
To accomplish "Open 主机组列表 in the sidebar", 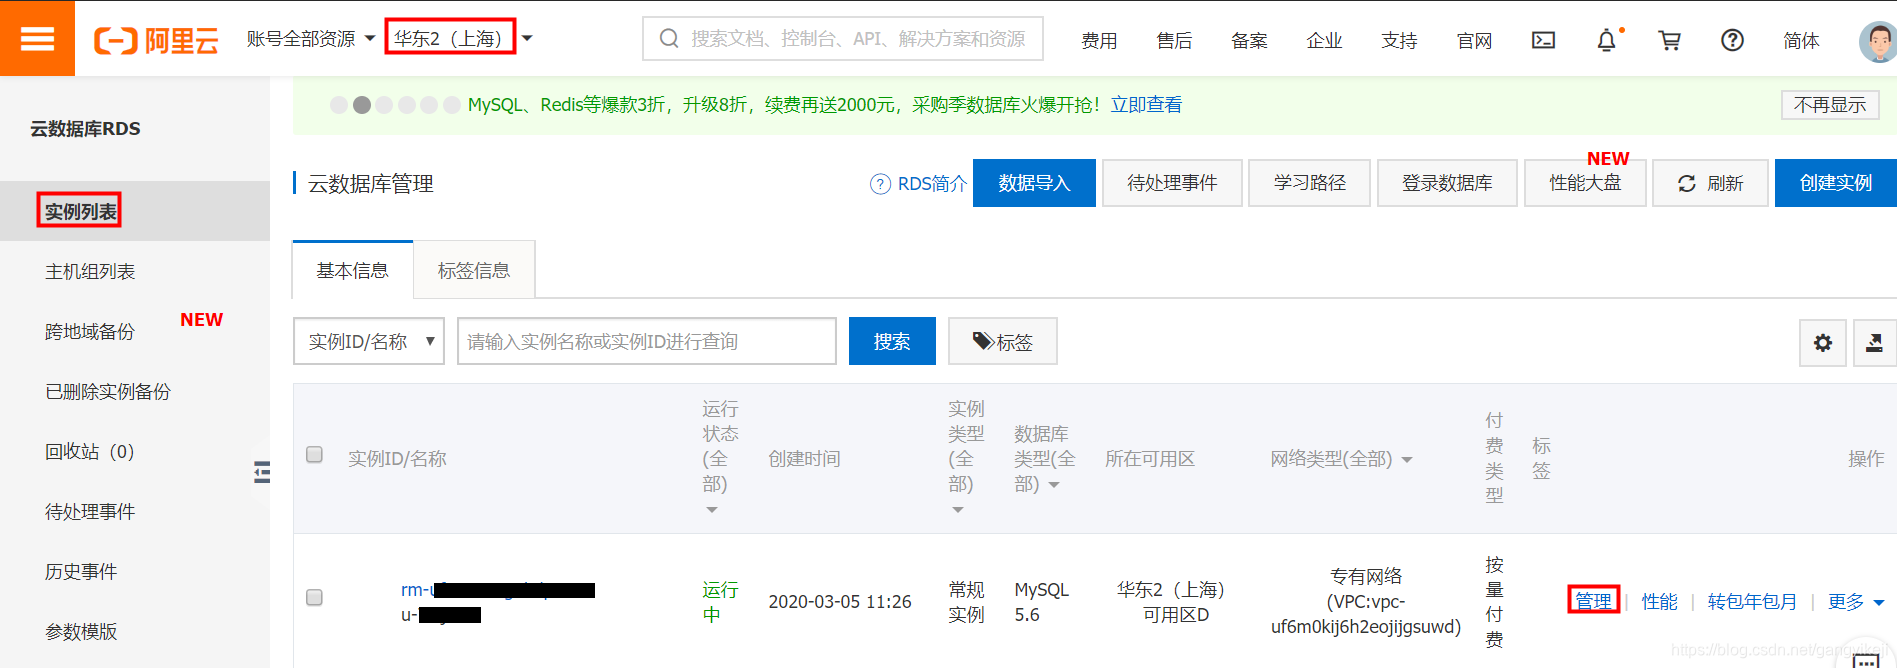I will [90, 272].
